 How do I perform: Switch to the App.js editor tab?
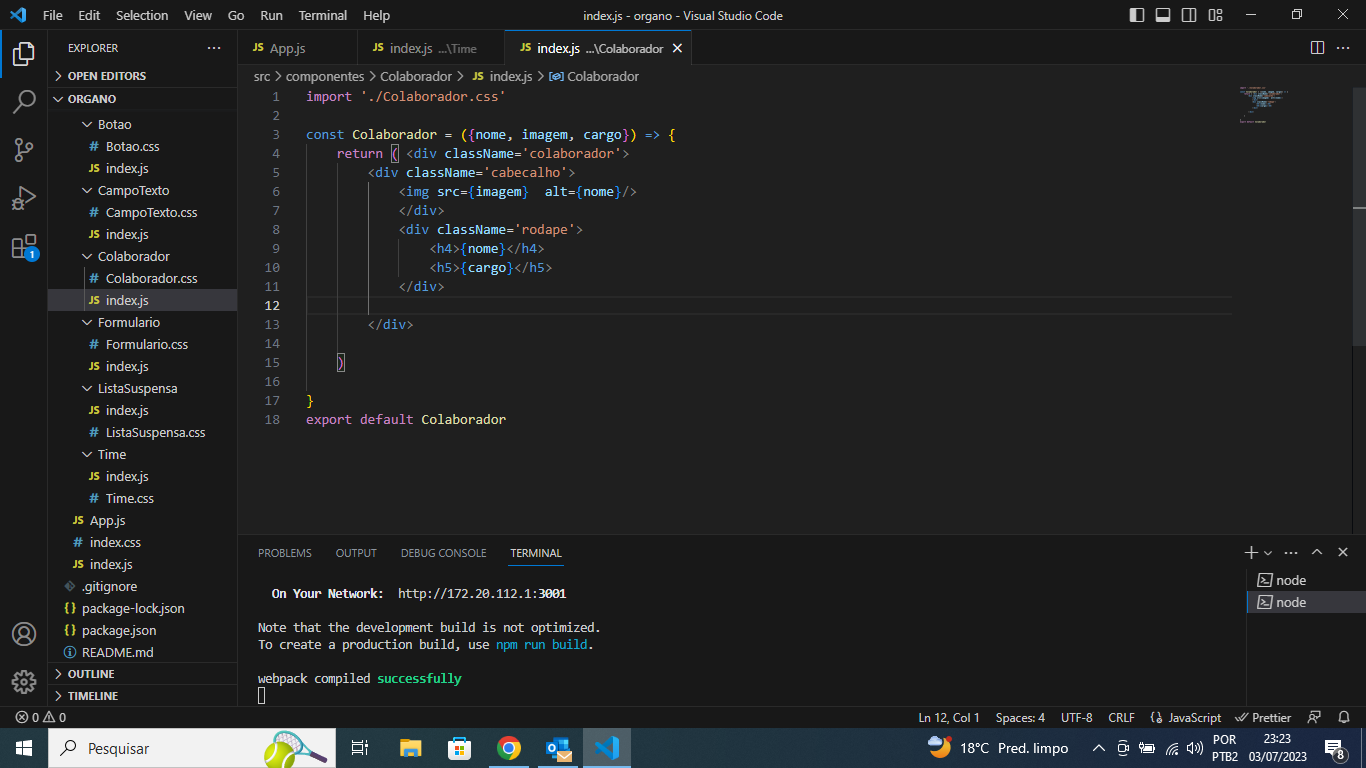point(297,48)
